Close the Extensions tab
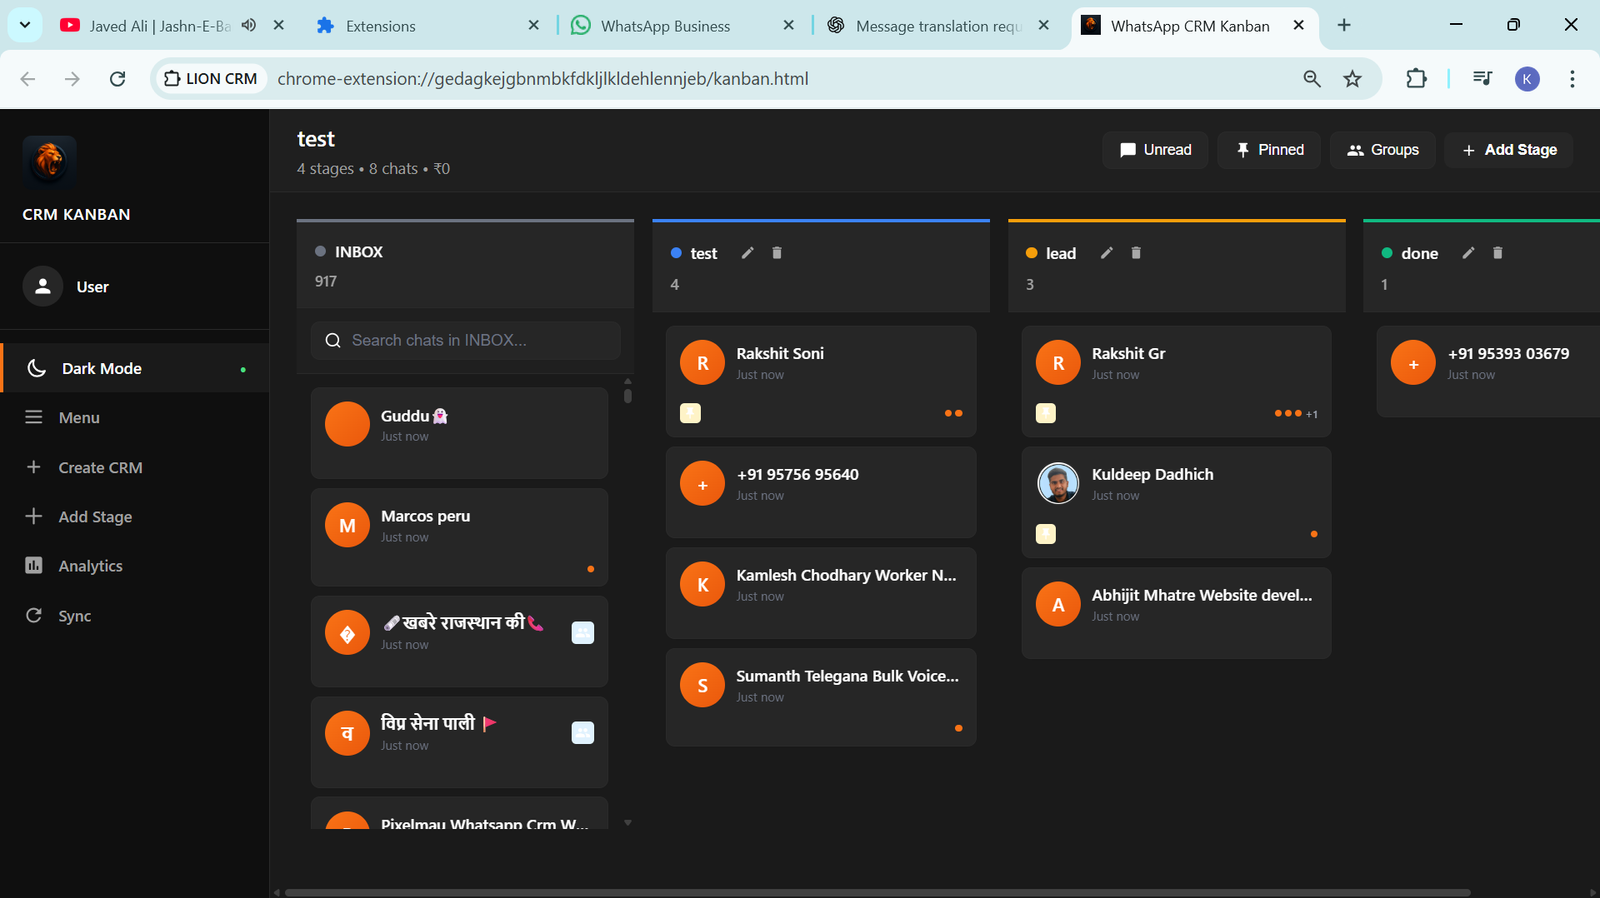Screen dimensions: 1600x898 coord(533,25)
